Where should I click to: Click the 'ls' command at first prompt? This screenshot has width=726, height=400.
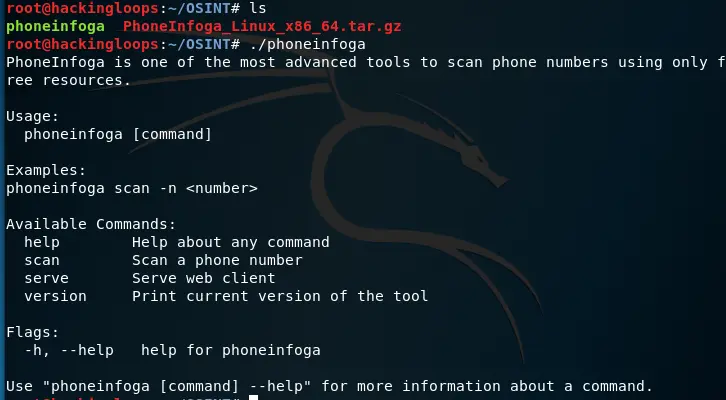257,8
